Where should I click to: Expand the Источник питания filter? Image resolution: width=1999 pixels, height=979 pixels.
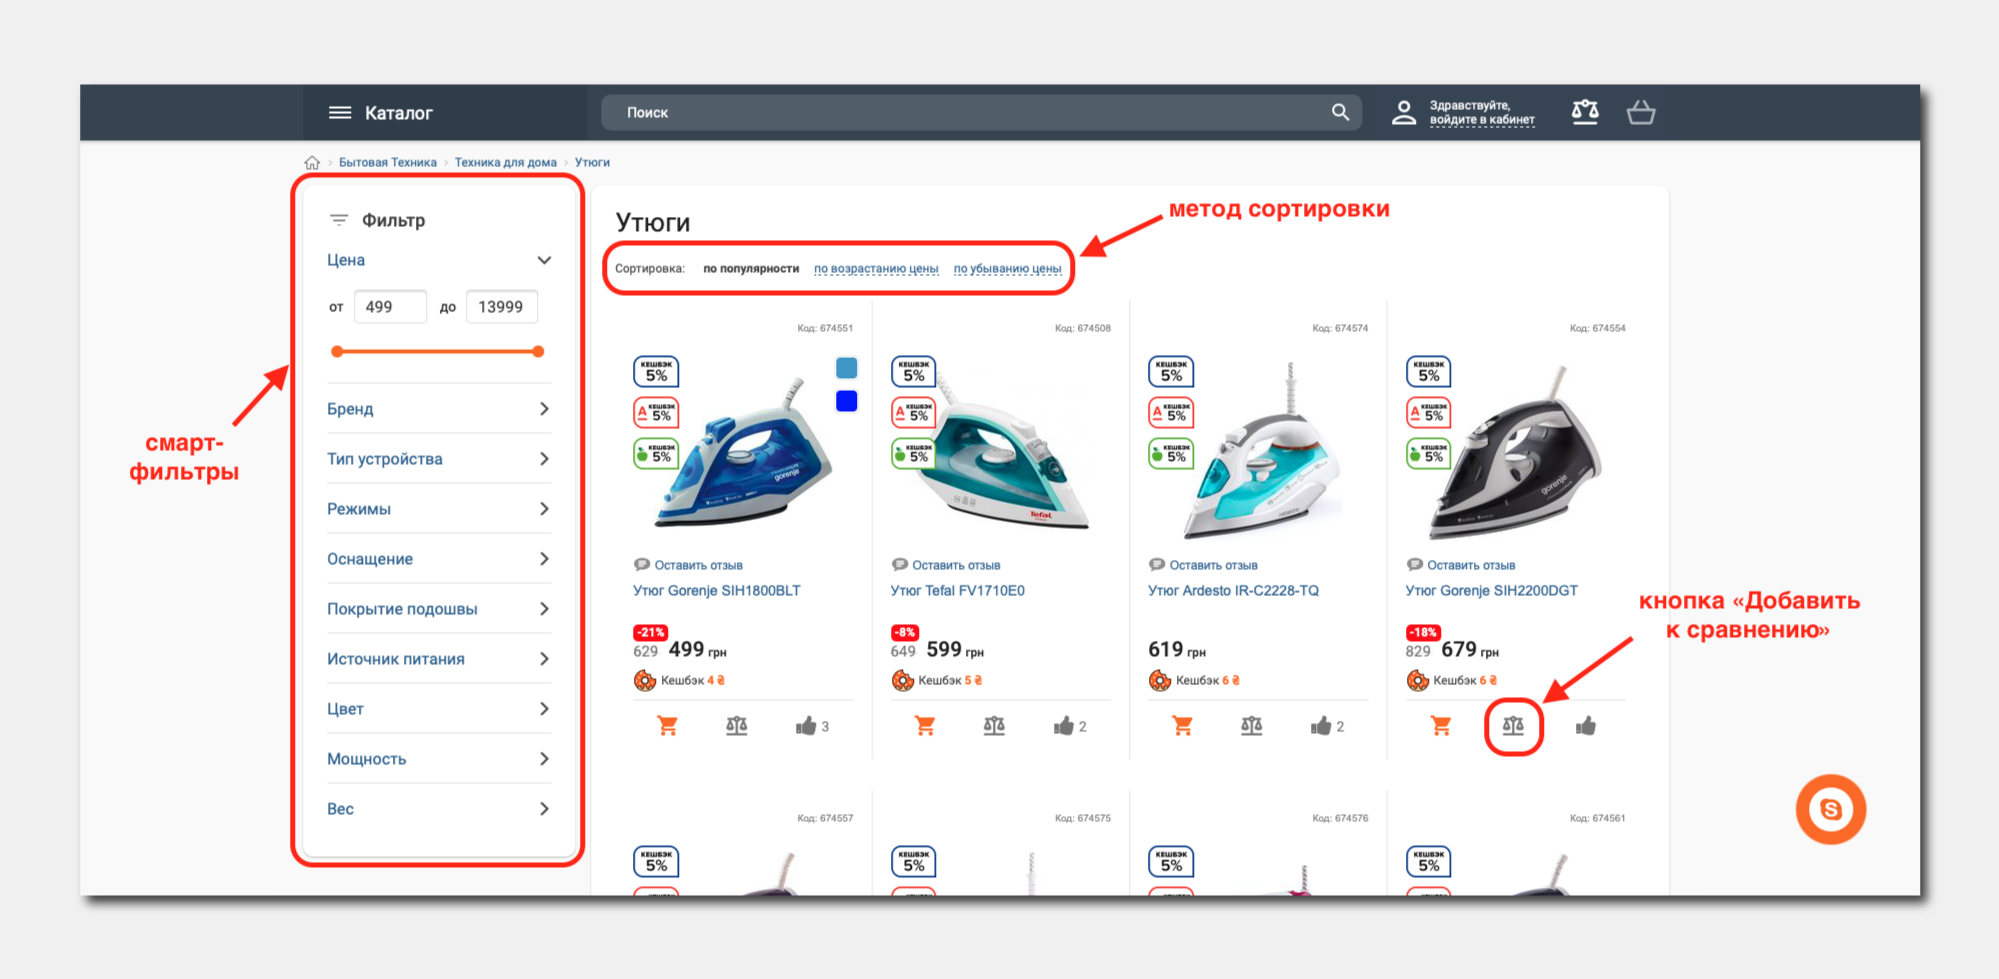click(x=438, y=659)
